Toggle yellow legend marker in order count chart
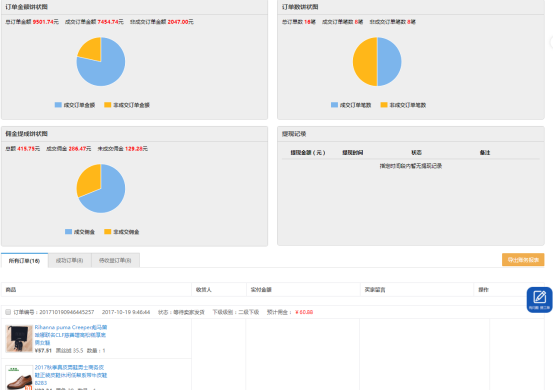Viewport: 553px width, 390px height. 384,105
